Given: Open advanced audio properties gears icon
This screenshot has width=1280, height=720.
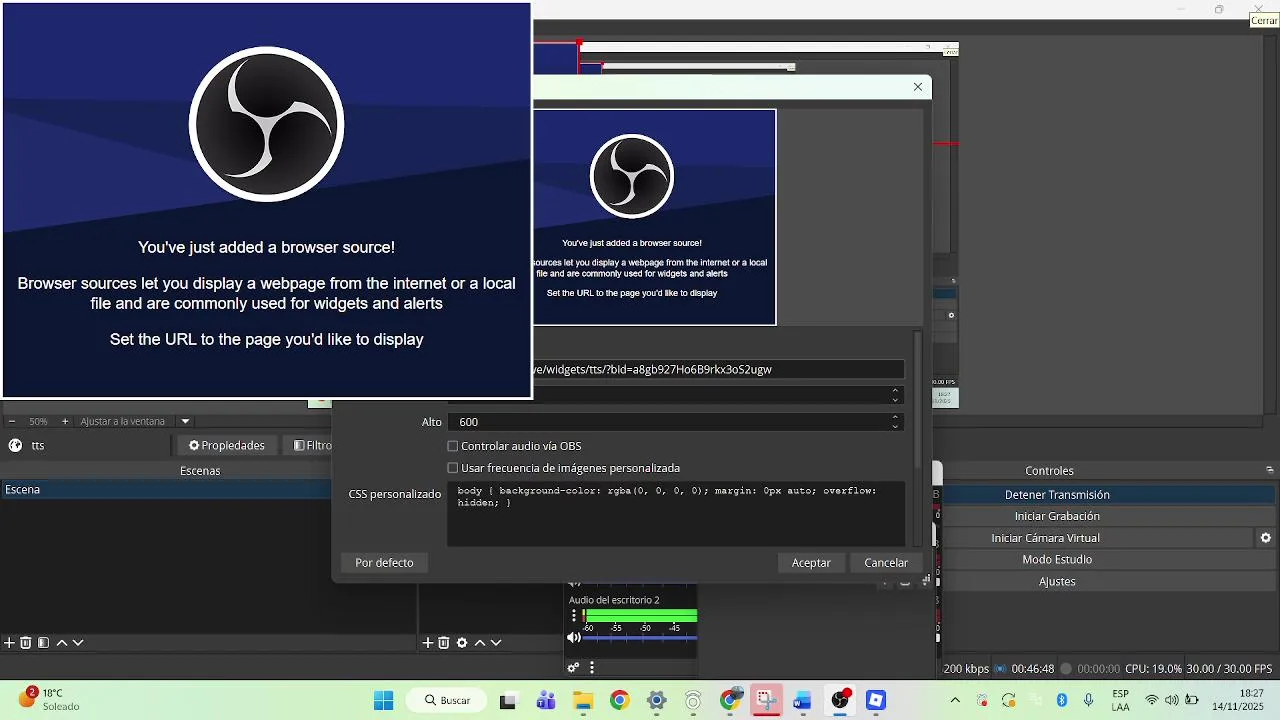Looking at the screenshot, I should point(573,667).
